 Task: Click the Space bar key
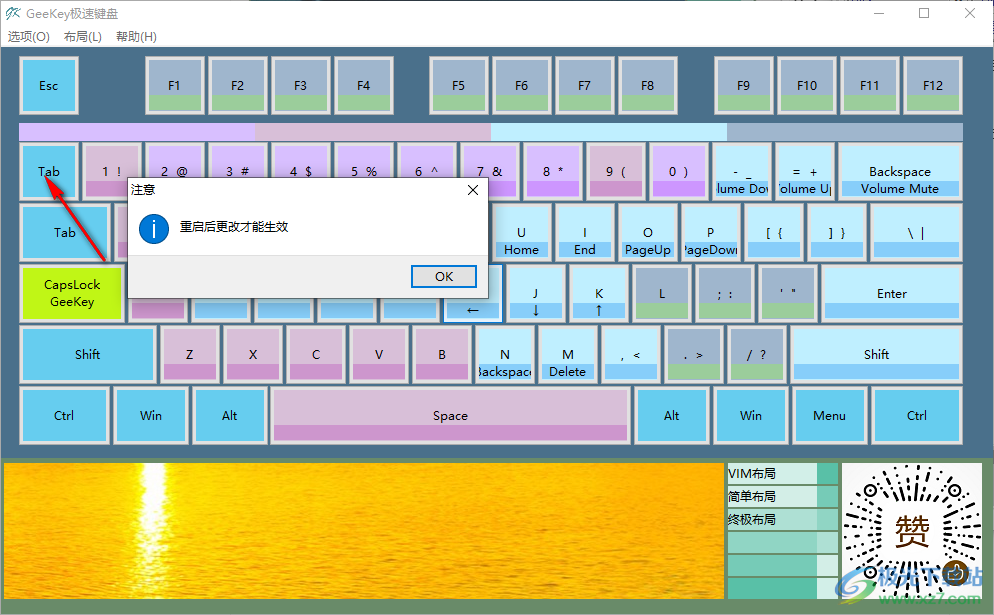click(450, 415)
